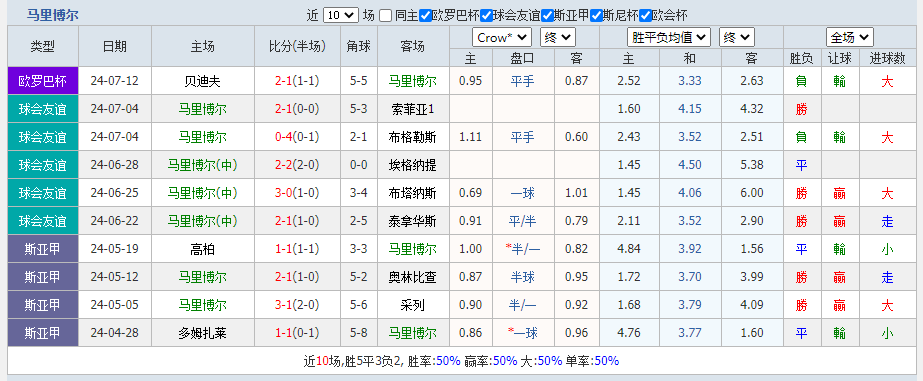The width and height of the screenshot is (923, 381).
Task: Click the 主场 column header
Action: (x=202, y=47)
